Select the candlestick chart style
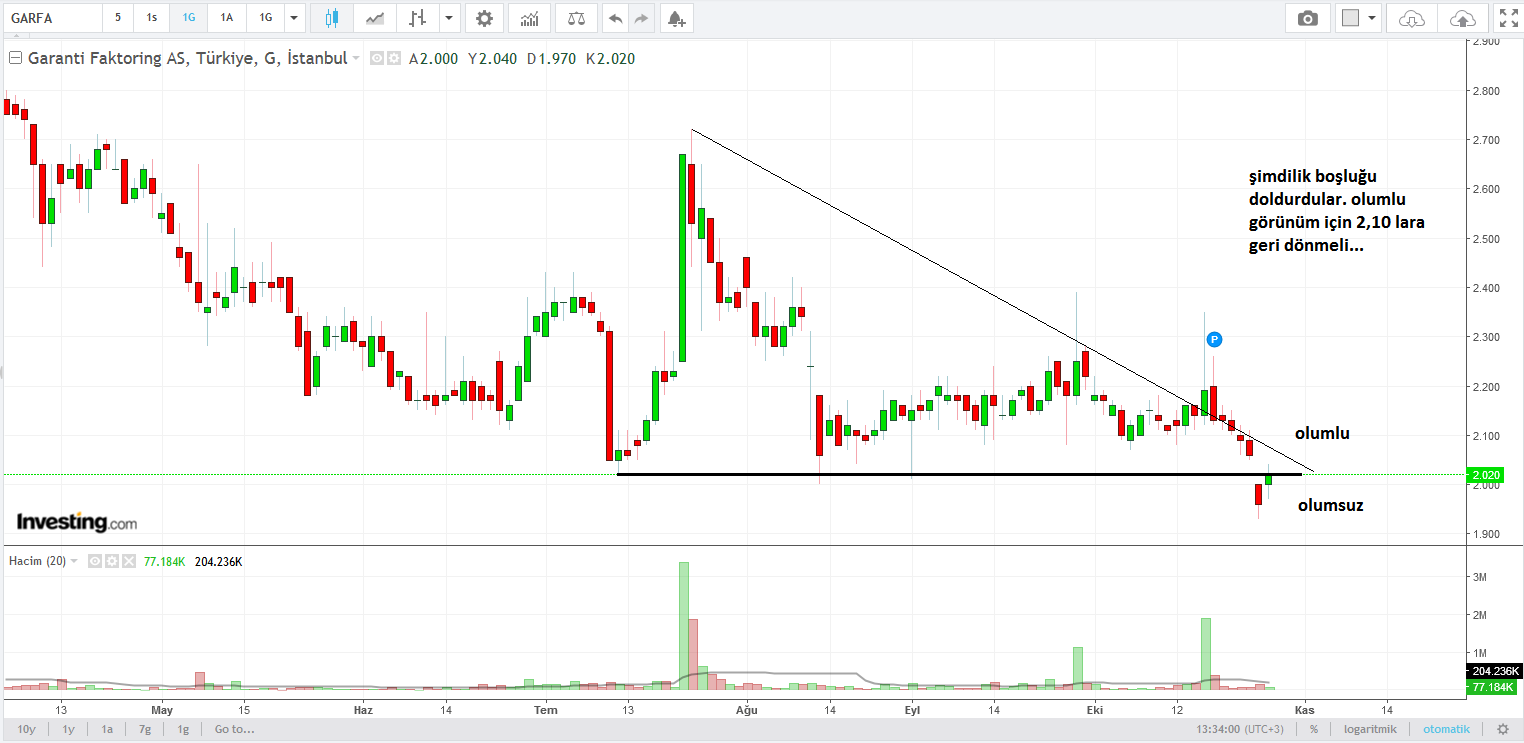The width and height of the screenshot is (1524, 743). pos(333,18)
